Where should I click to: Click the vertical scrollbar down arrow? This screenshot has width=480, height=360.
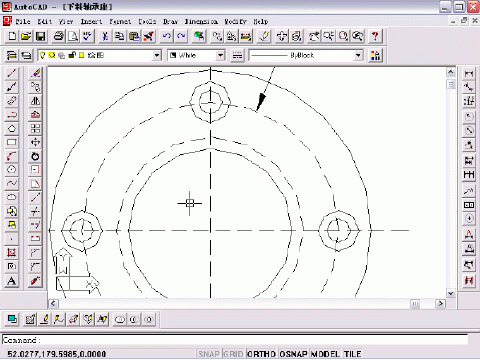tap(451, 293)
